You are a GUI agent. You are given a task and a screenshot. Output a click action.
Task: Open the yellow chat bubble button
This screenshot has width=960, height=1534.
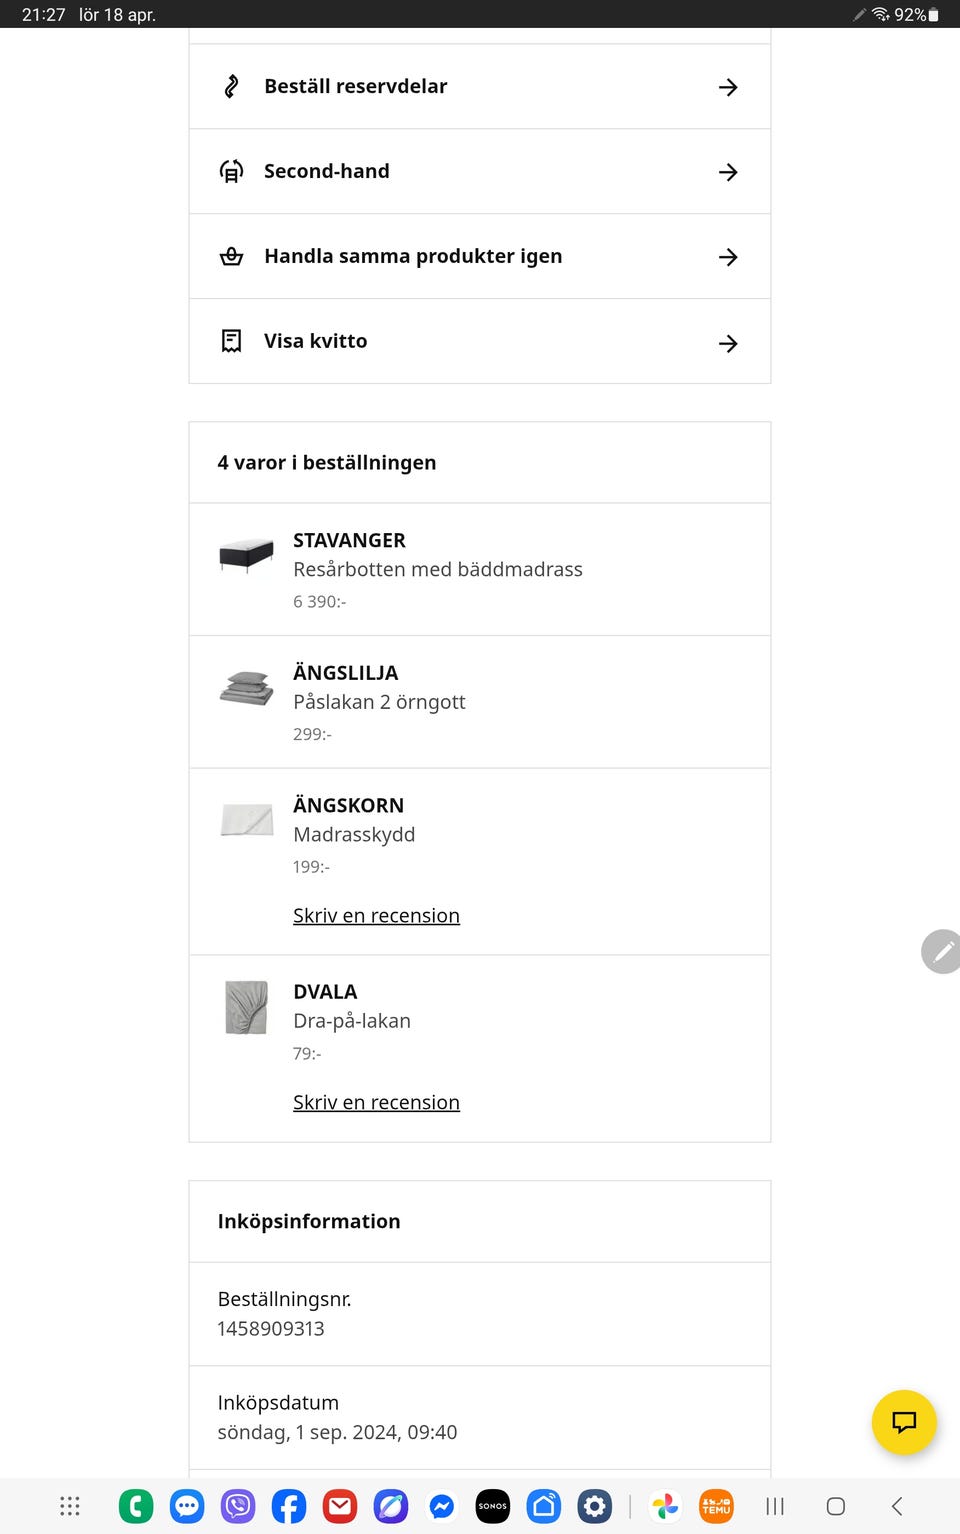[x=904, y=1422]
